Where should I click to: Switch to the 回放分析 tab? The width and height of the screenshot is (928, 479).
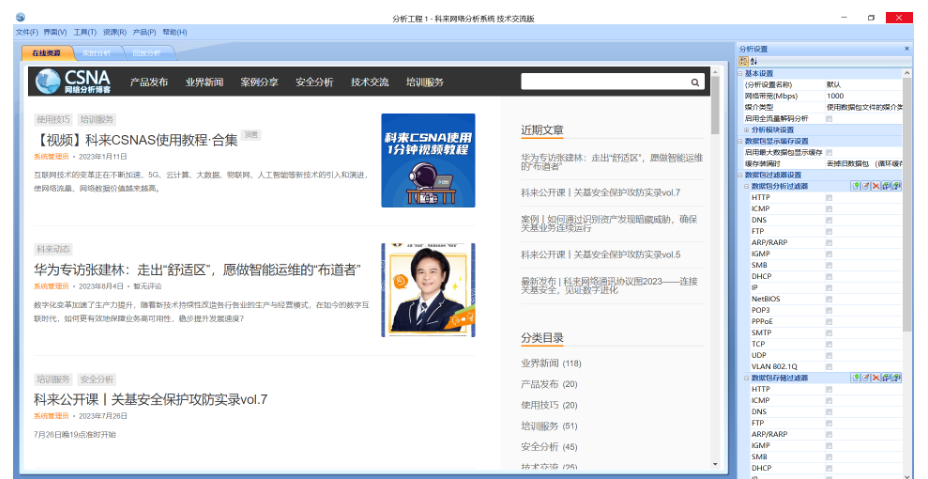pos(147,53)
